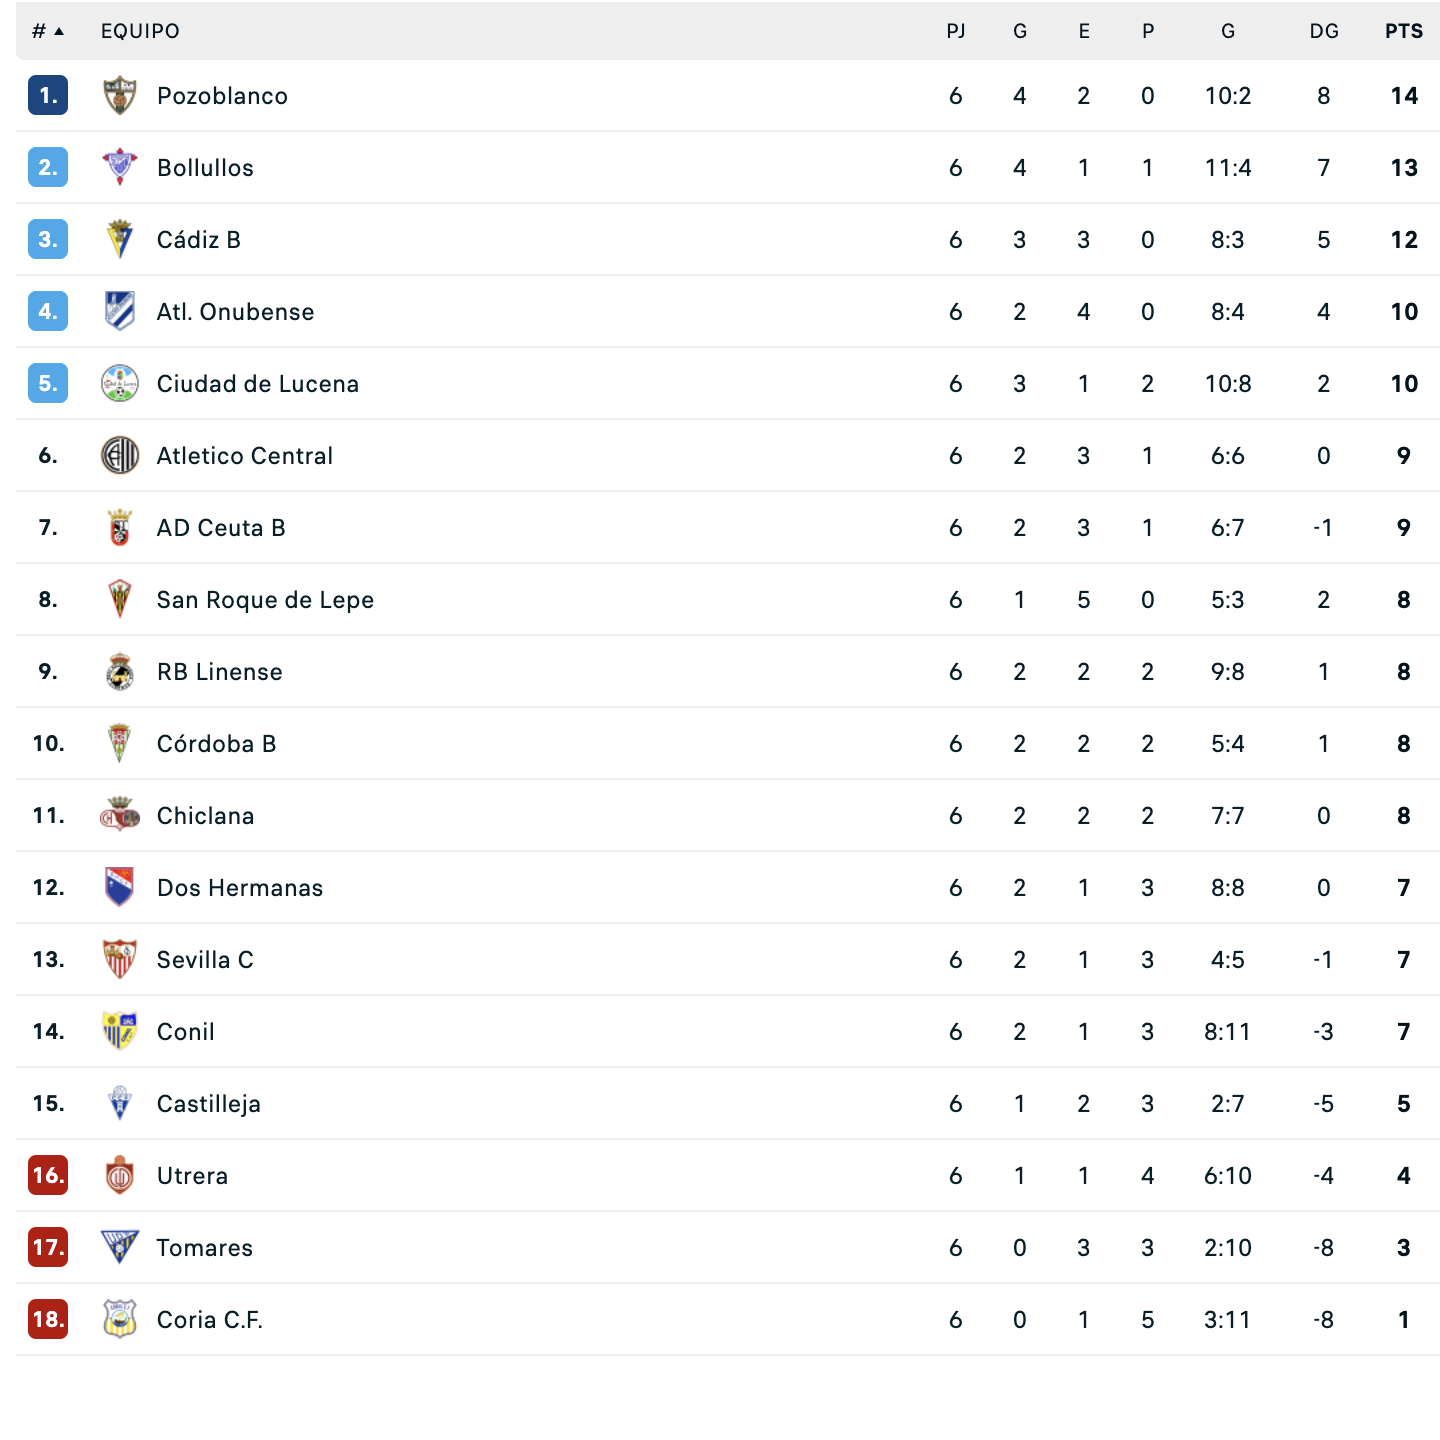
Task: Sort standings by PTS column header
Action: (x=1403, y=31)
